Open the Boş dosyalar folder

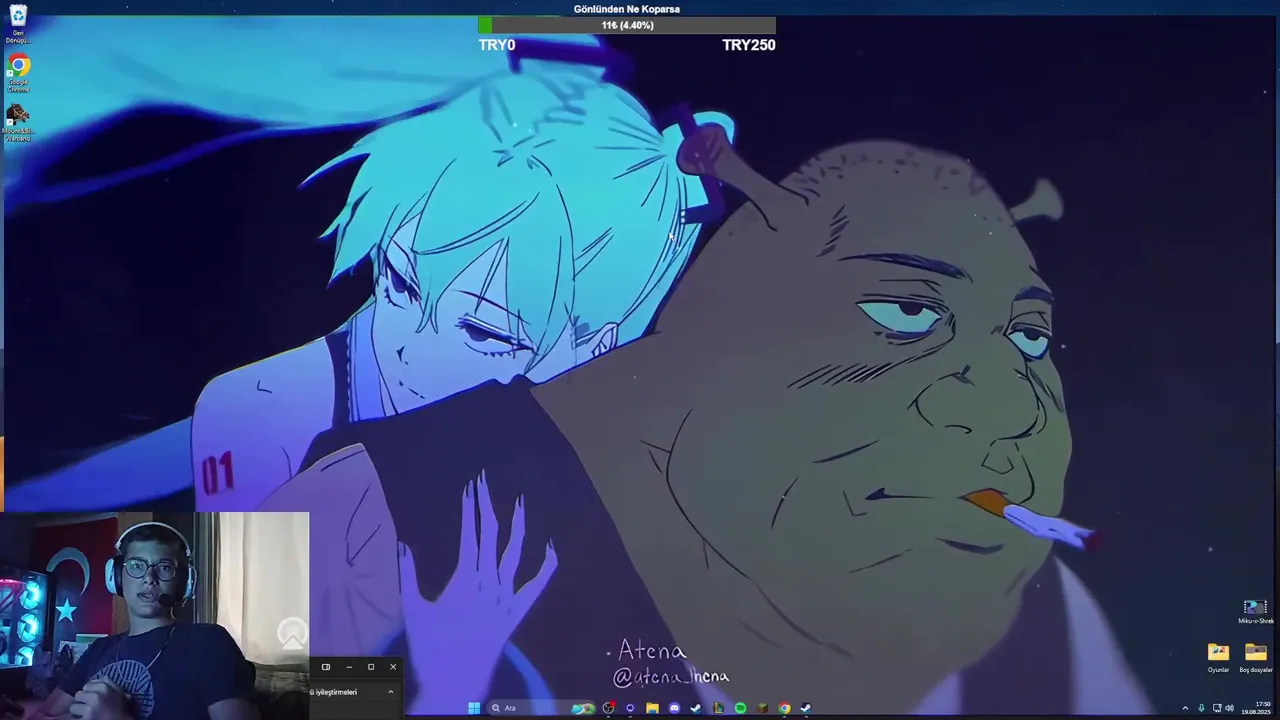pyautogui.click(x=1256, y=658)
